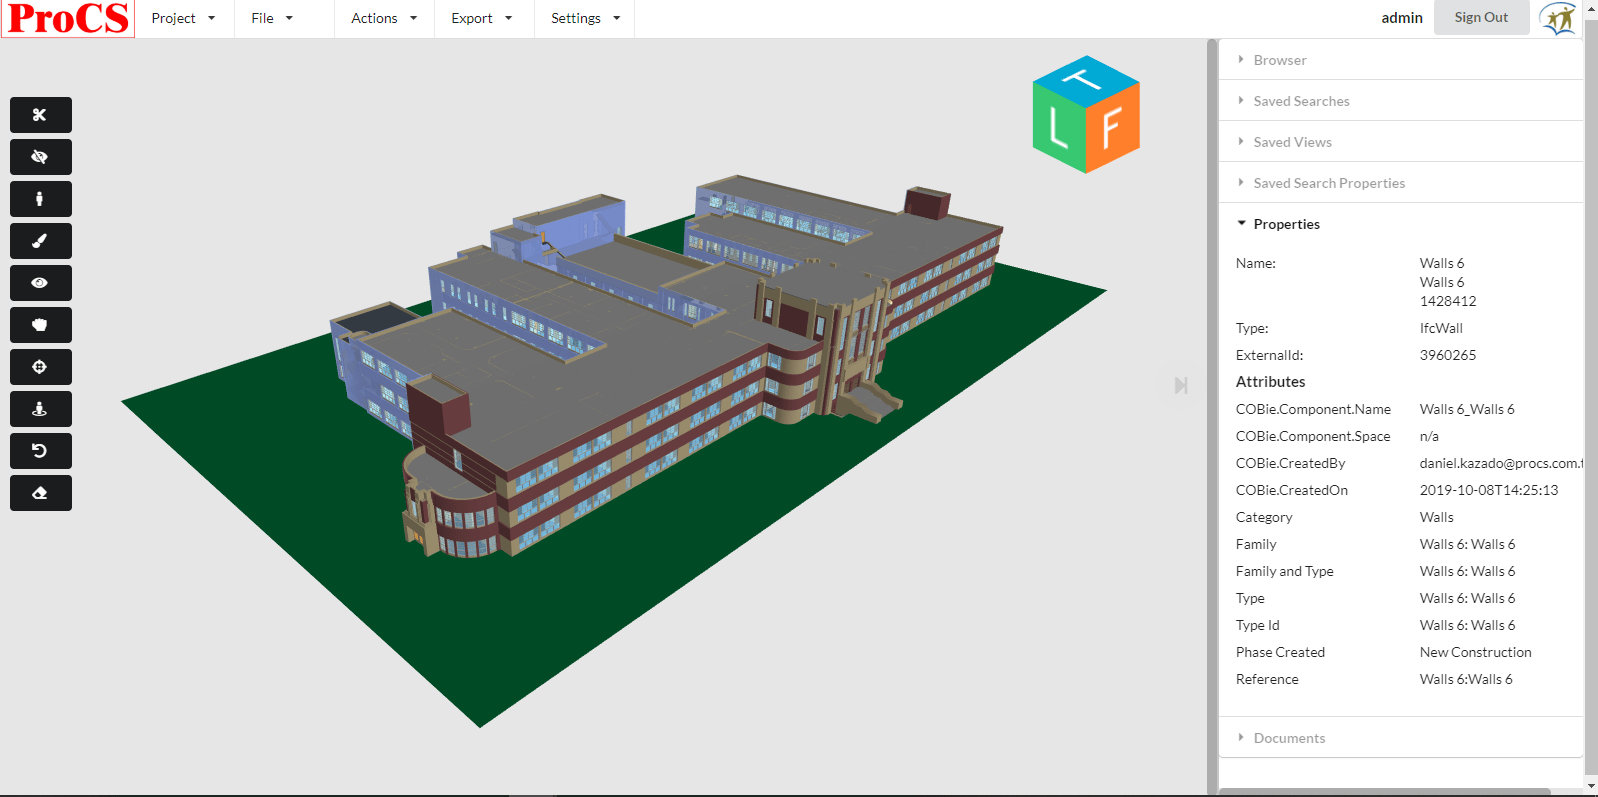Click the crosshair target tool

pos(40,367)
